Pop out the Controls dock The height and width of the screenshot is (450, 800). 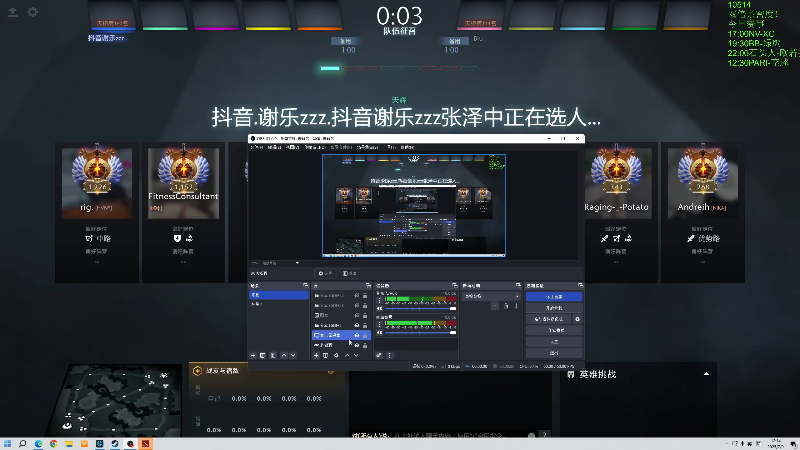580,285
